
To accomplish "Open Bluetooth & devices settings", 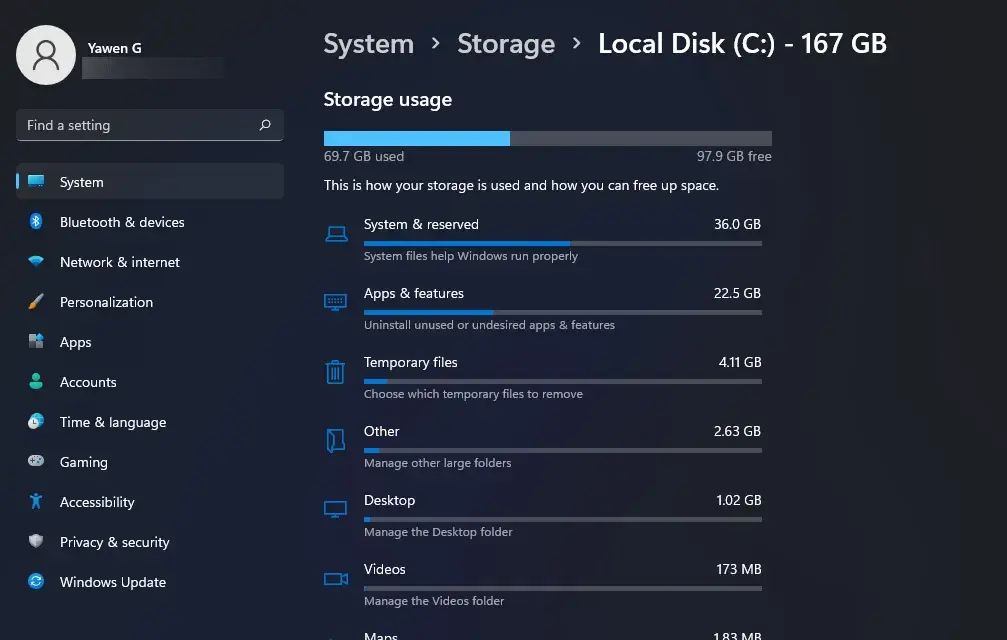I will point(150,222).
